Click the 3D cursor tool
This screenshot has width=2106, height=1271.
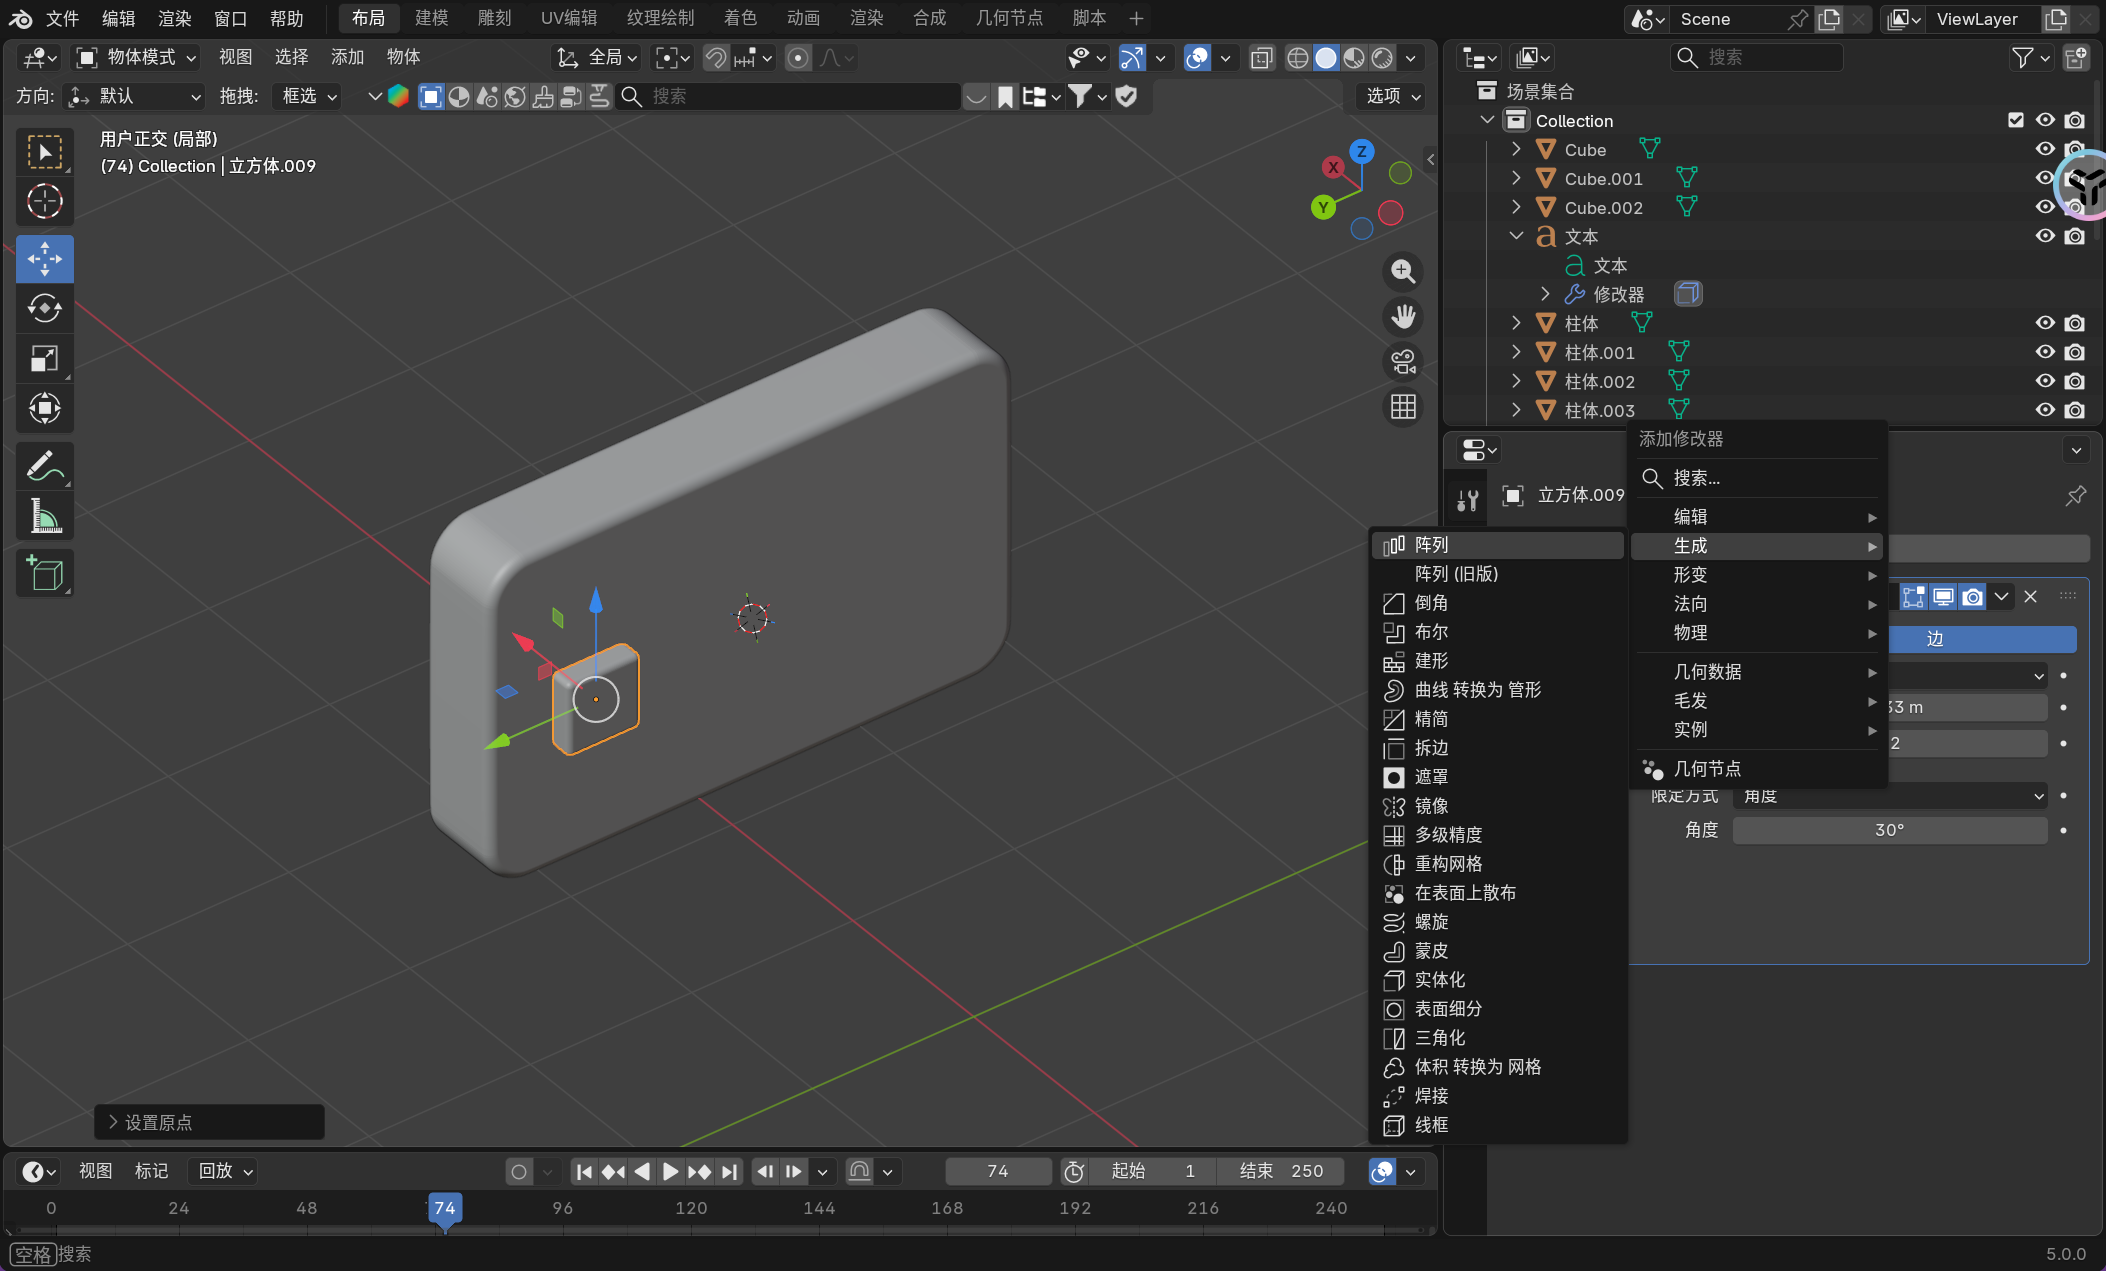tap(44, 202)
